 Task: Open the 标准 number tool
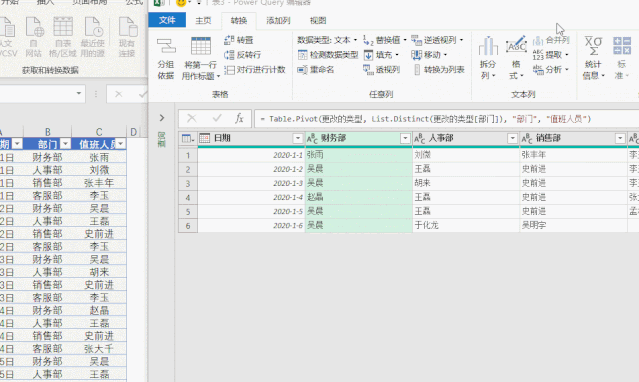[x=621, y=58]
